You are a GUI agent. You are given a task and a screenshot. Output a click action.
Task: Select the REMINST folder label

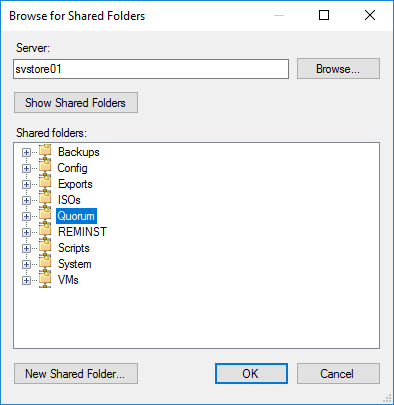(x=82, y=232)
